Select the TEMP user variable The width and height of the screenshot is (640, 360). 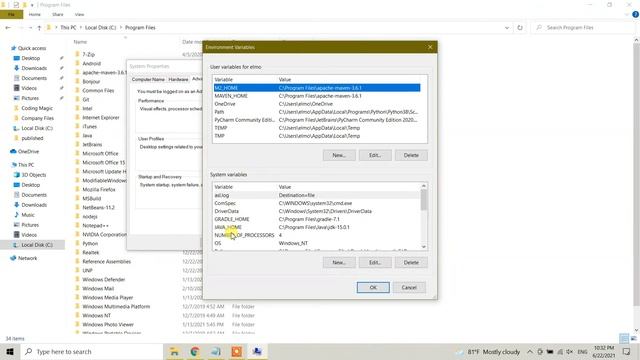(x=317, y=128)
